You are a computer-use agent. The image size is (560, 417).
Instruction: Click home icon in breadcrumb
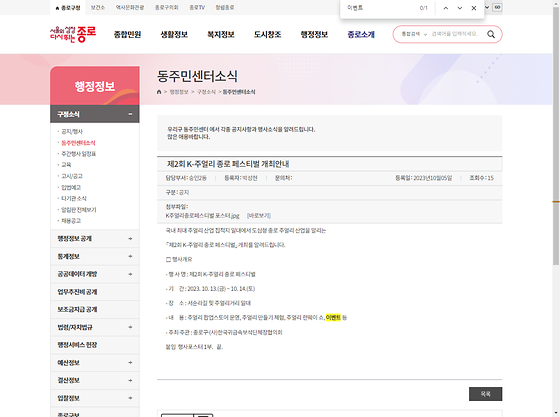point(159,92)
